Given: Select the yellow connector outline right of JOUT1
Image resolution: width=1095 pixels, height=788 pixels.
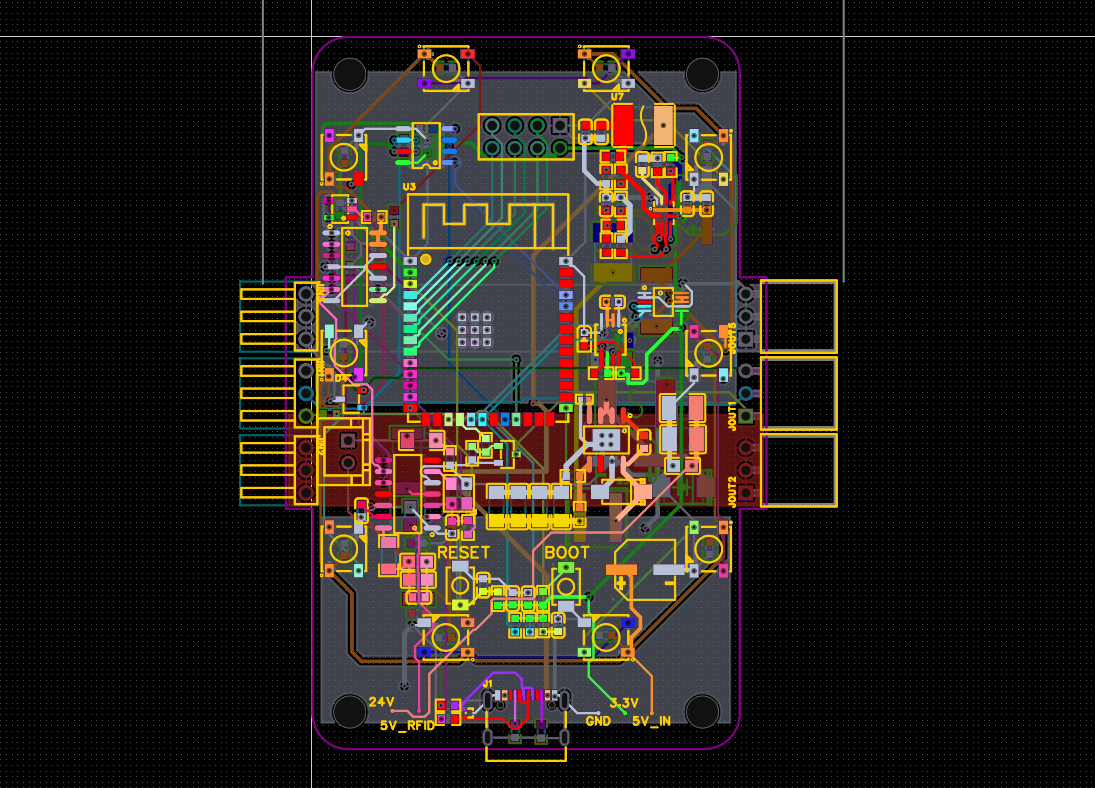Looking at the screenshot, I should tap(799, 393).
